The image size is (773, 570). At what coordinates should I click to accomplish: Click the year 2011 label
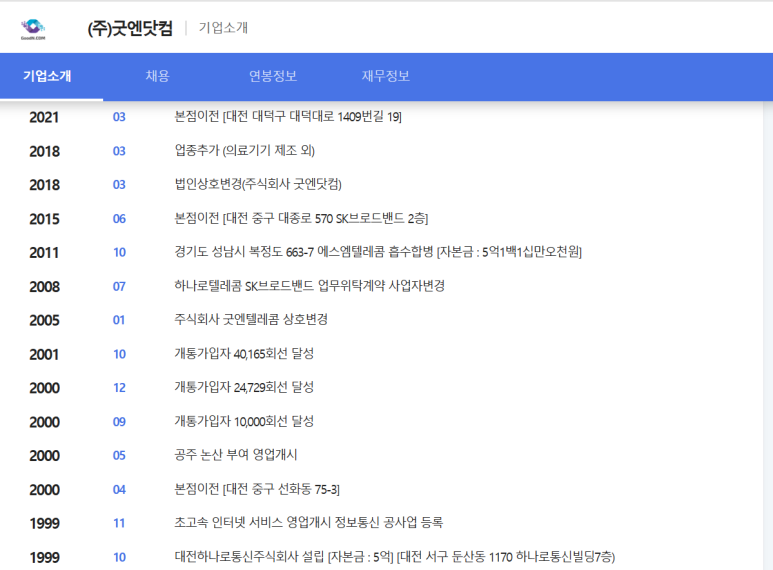click(44, 253)
